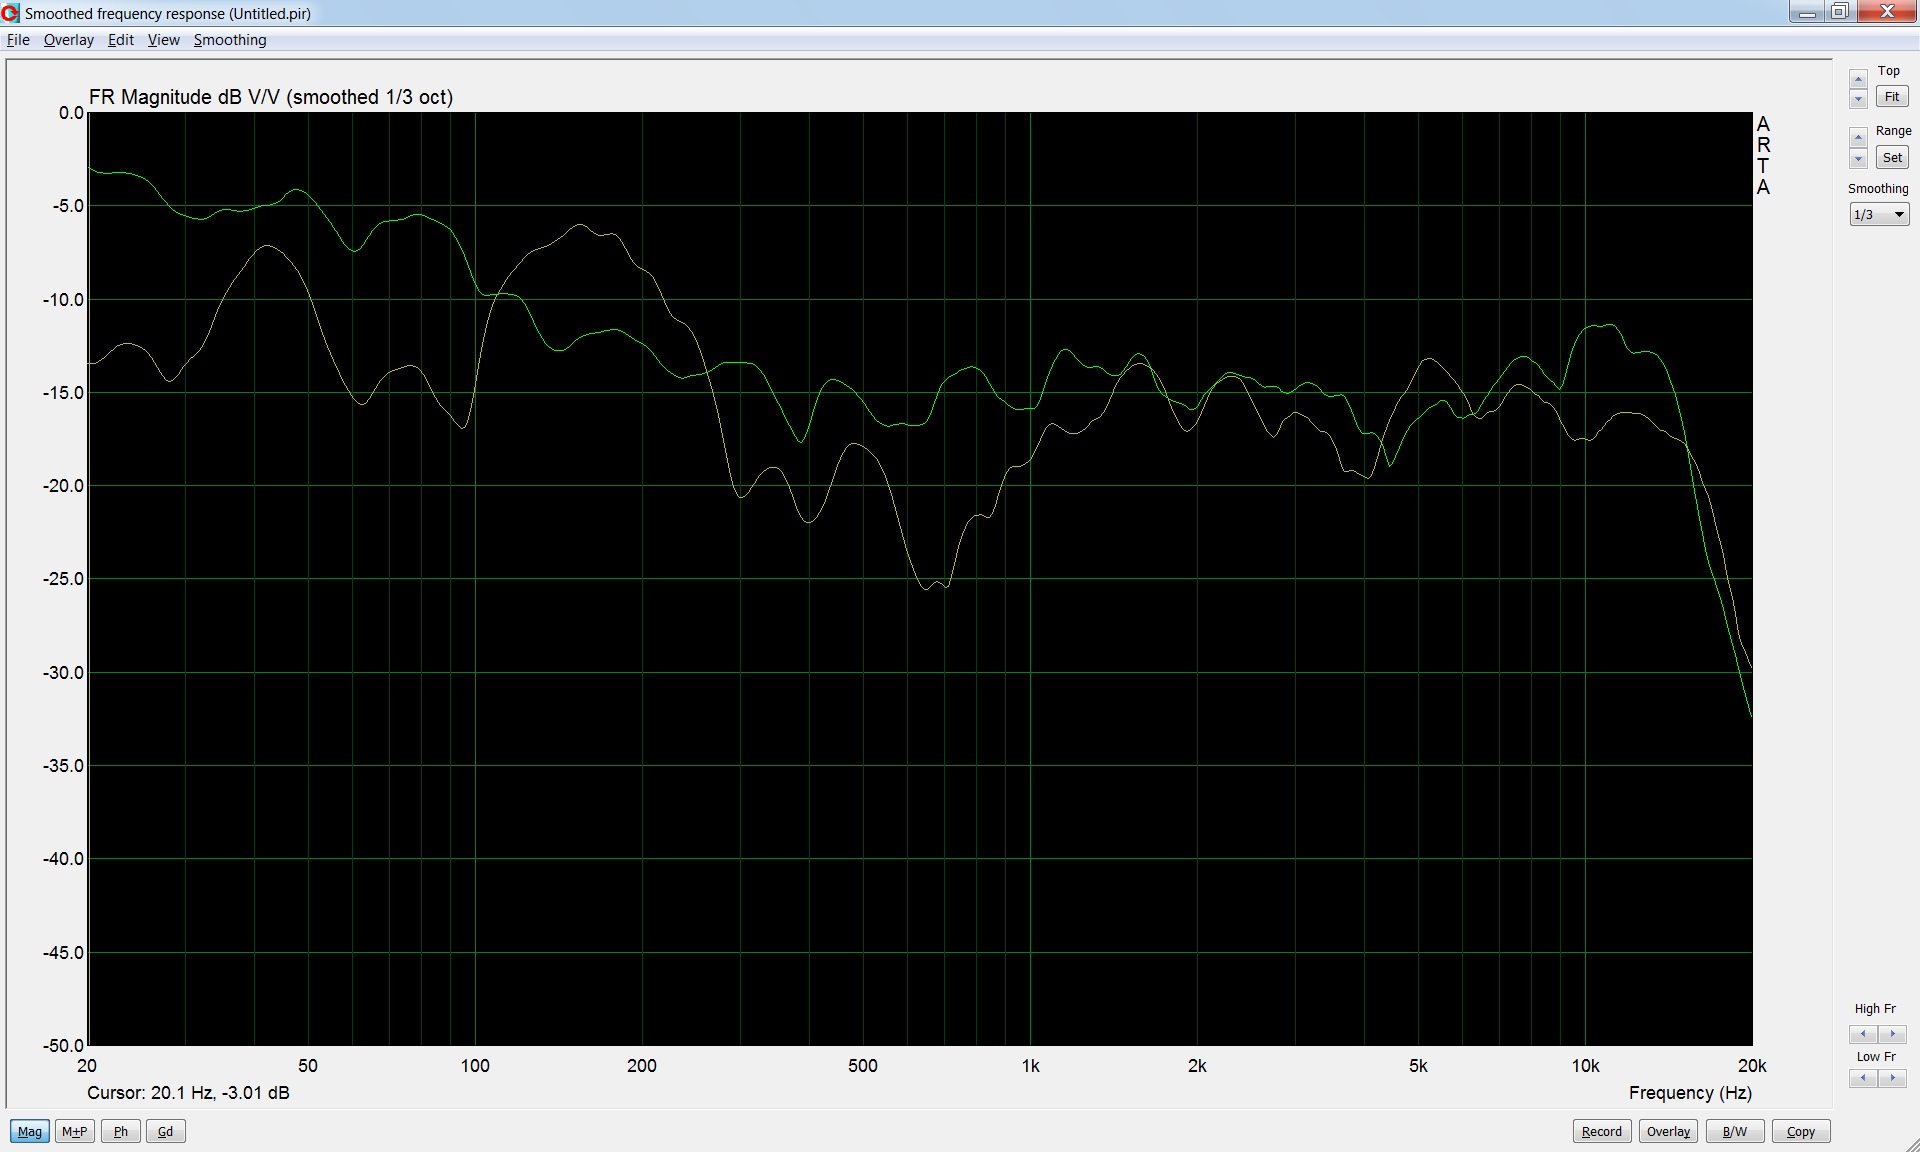Image resolution: width=1920 pixels, height=1152 pixels.
Task: Click the Fit button under Top
Action: [x=1891, y=97]
